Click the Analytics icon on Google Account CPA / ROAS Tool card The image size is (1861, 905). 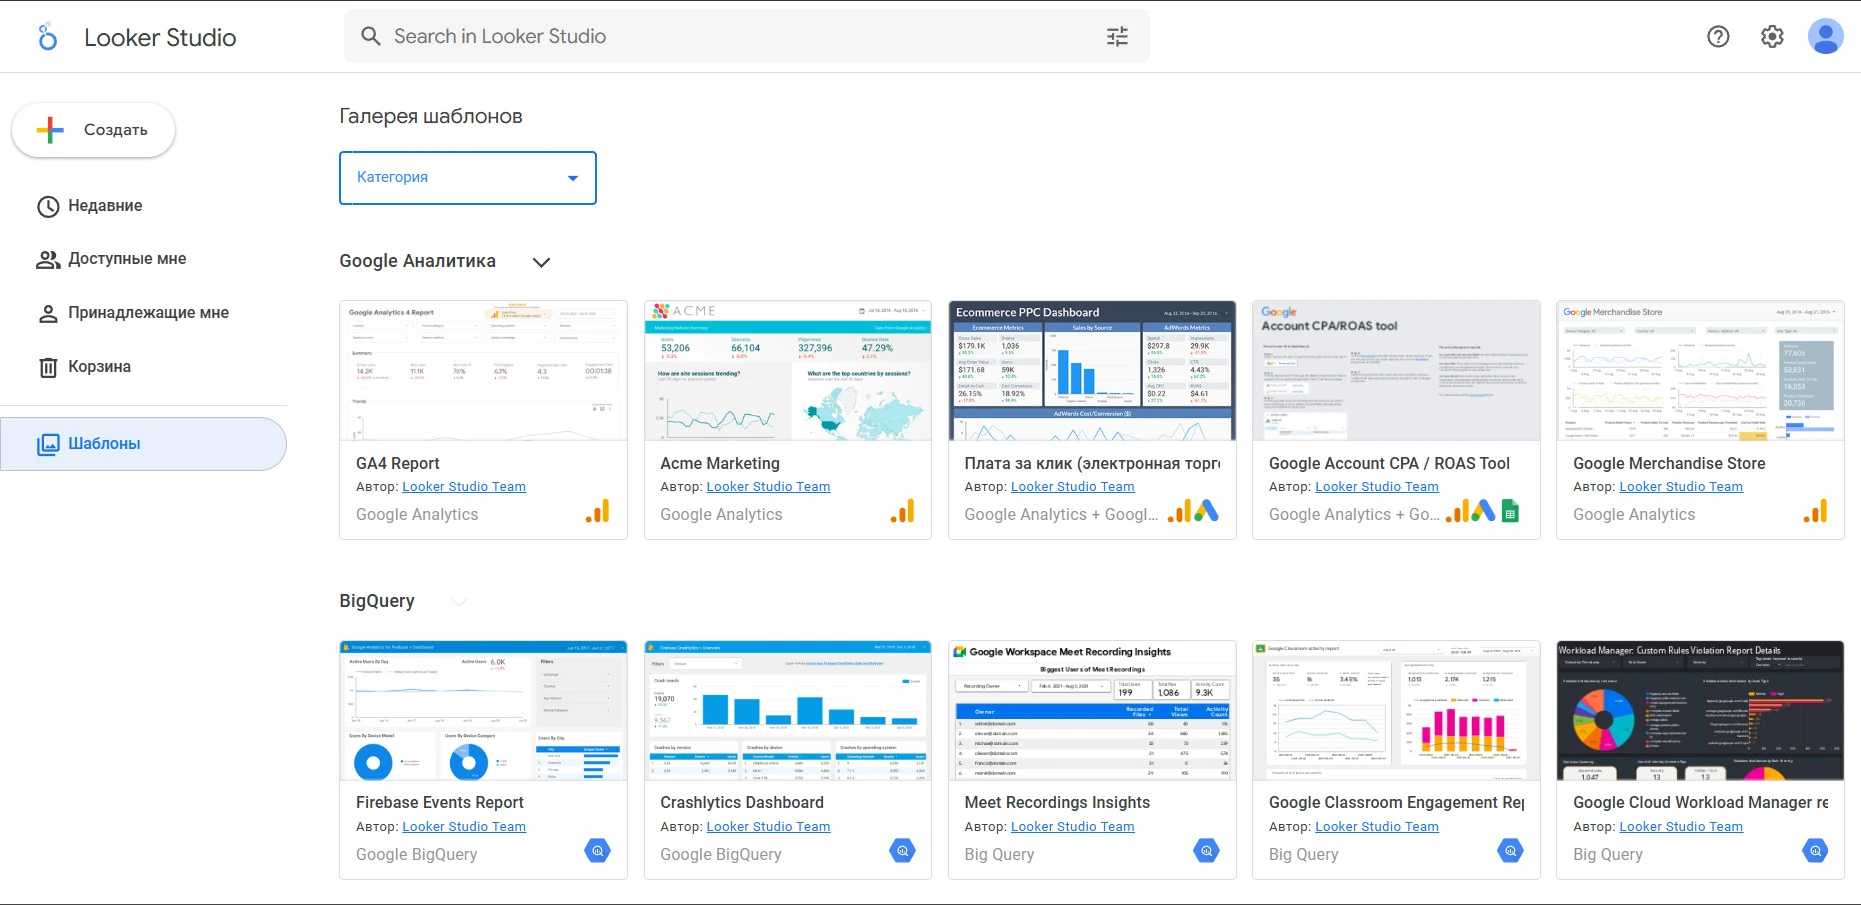click(x=1457, y=512)
